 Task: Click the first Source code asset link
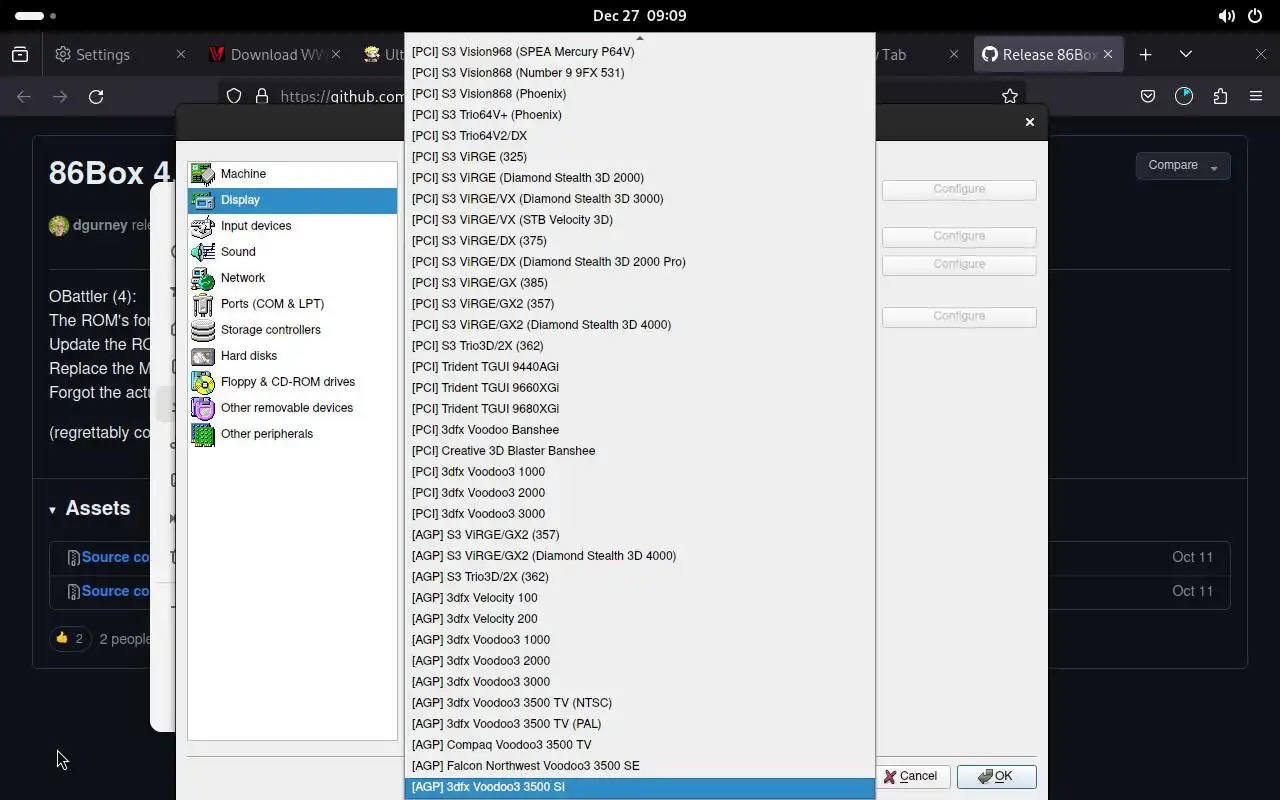[115, 557]
